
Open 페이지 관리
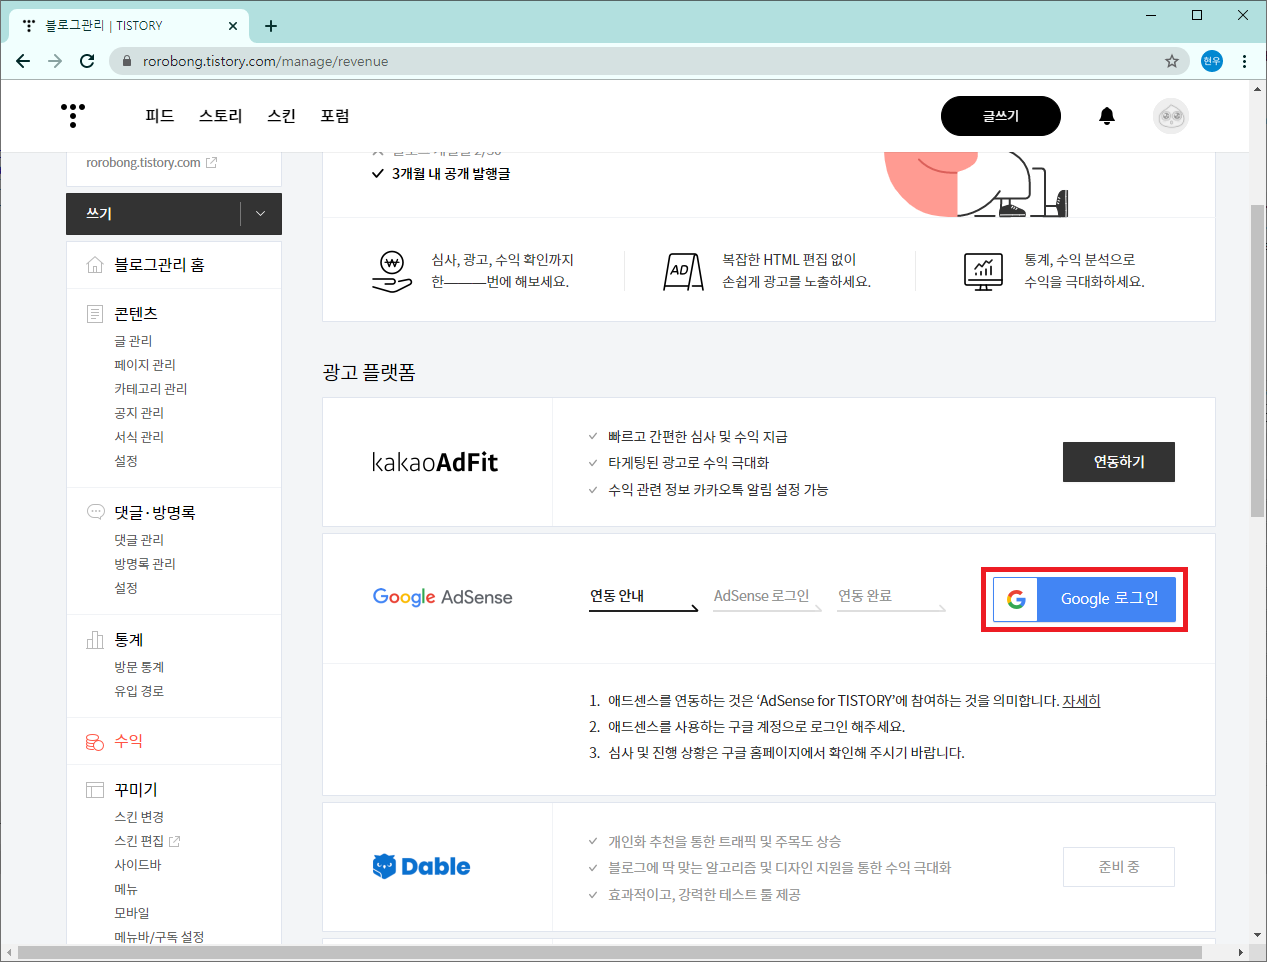coord(145,365)
